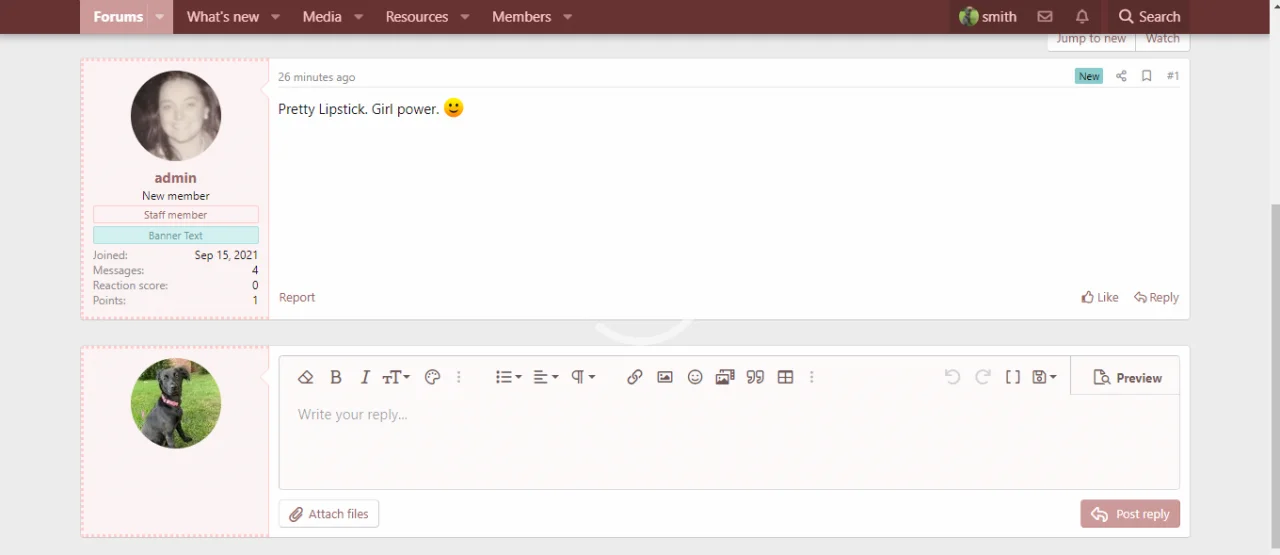Toggle italic text formatting
1280x555 pixels.
pyautogui.click(x=365, y=377)
